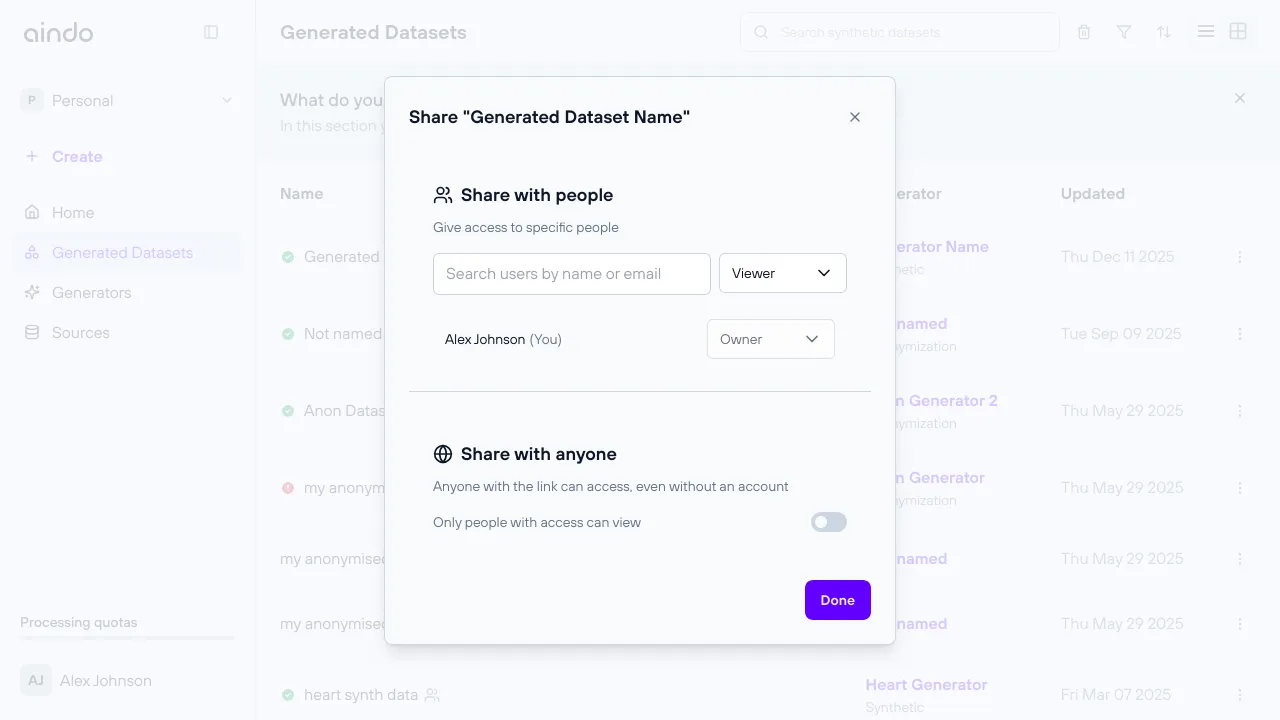1280x720 pixels.
Task: Collapse the sidebar using the panel icon
Action: (211, 31)
